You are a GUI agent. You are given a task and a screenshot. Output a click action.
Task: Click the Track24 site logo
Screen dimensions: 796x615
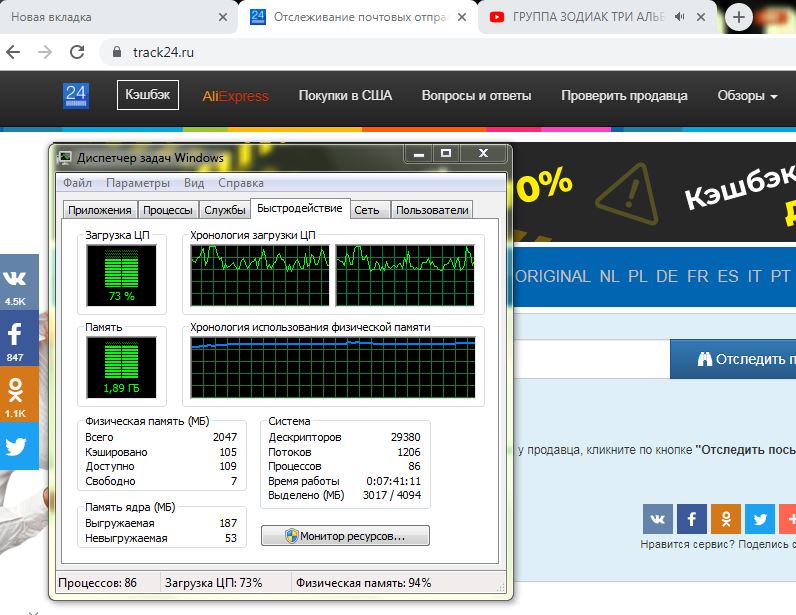(76, 95)
